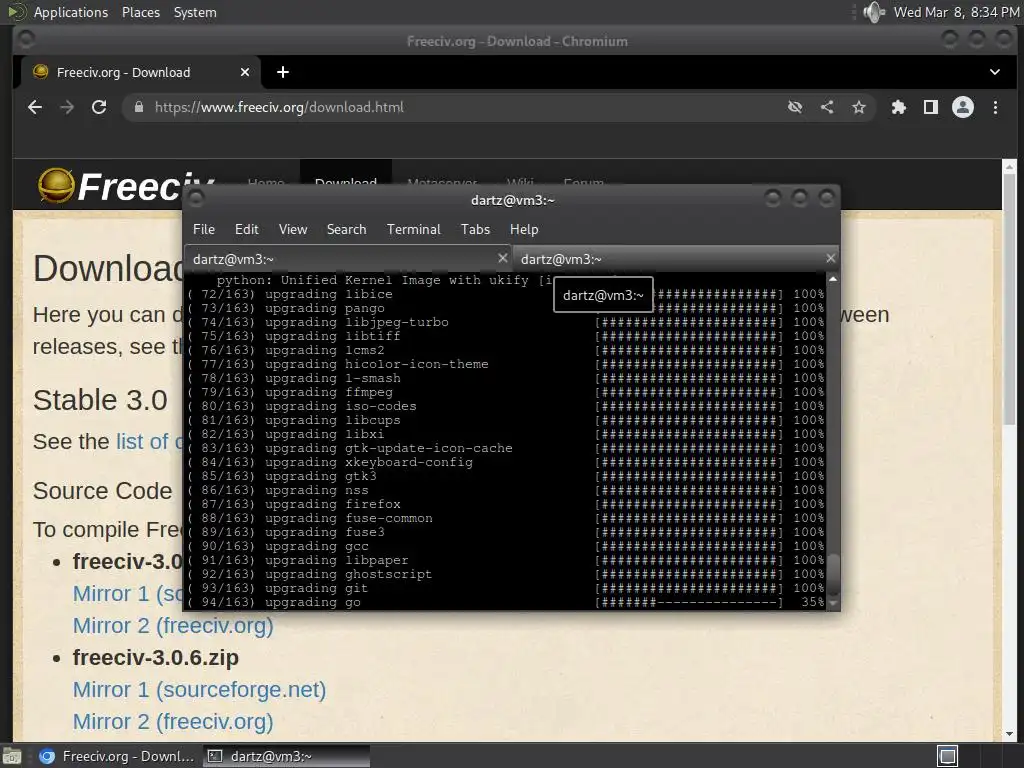Reload the Freeciv download page
Screen dimensions: 1024x768
[99, 107]
